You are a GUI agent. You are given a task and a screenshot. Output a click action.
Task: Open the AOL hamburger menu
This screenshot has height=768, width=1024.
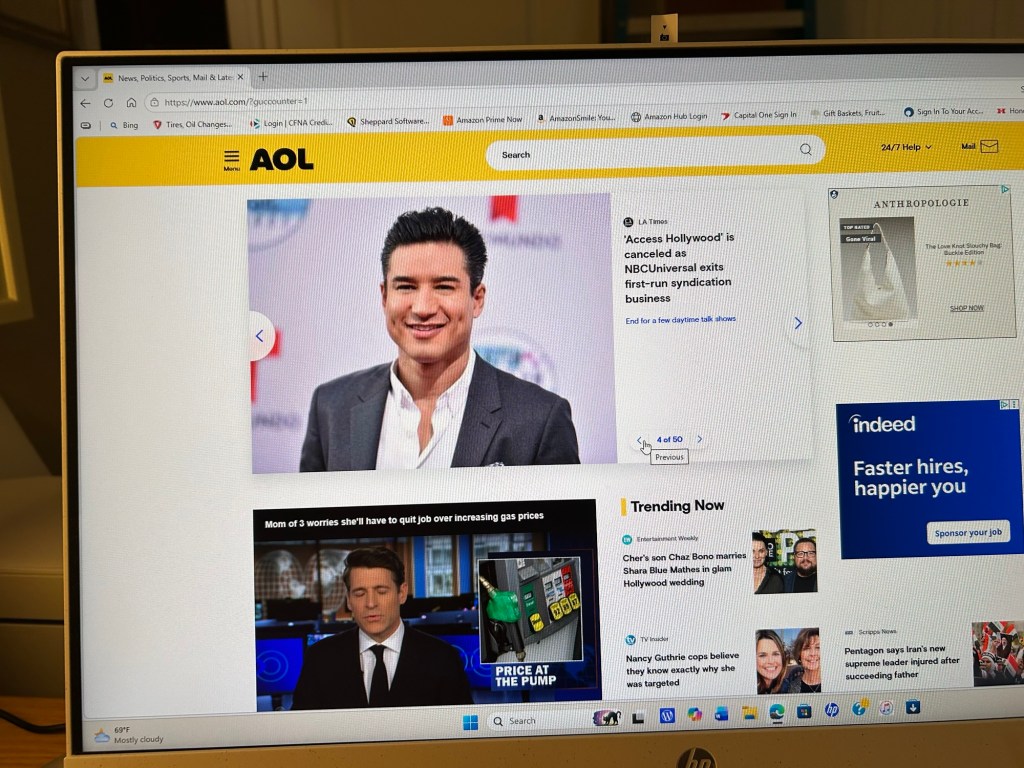[x=231, y=158]
